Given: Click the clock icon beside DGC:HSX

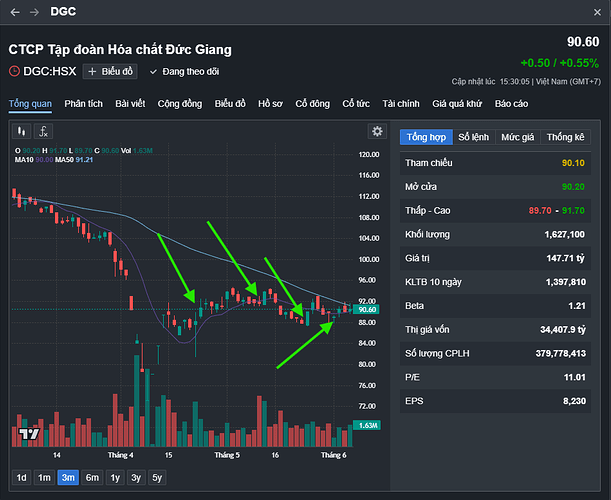Looking at the screenshot, I should (14, 72).
